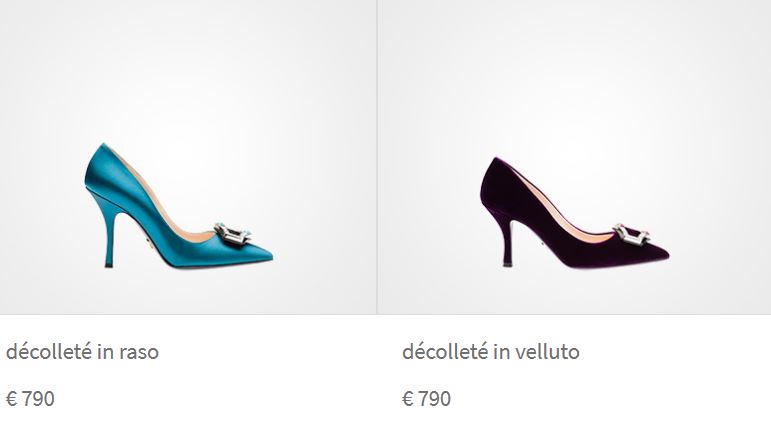Click the pointed toe of the velvet pump

click(657, 253)
